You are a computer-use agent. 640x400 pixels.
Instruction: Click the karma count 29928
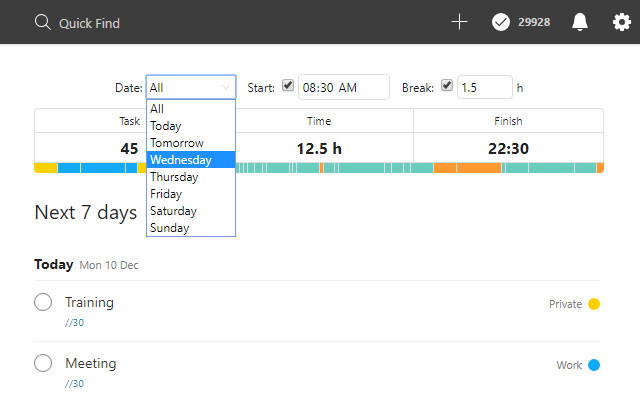[534, 22]
